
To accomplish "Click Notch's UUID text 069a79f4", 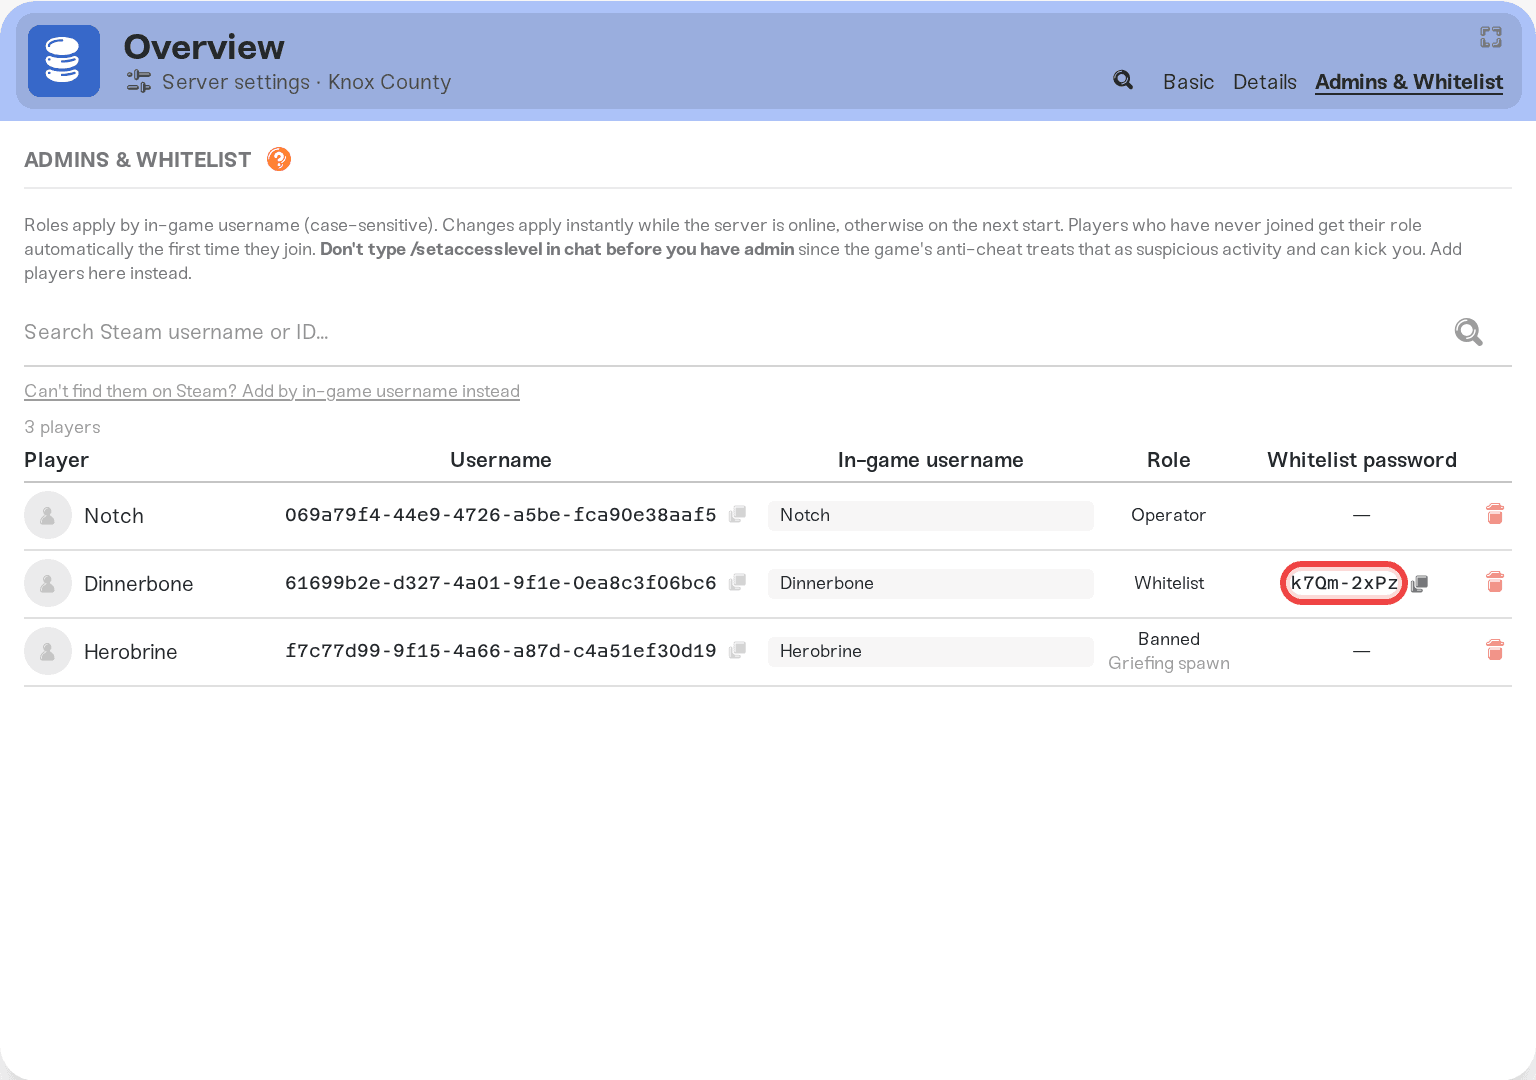I will (500, 515).
